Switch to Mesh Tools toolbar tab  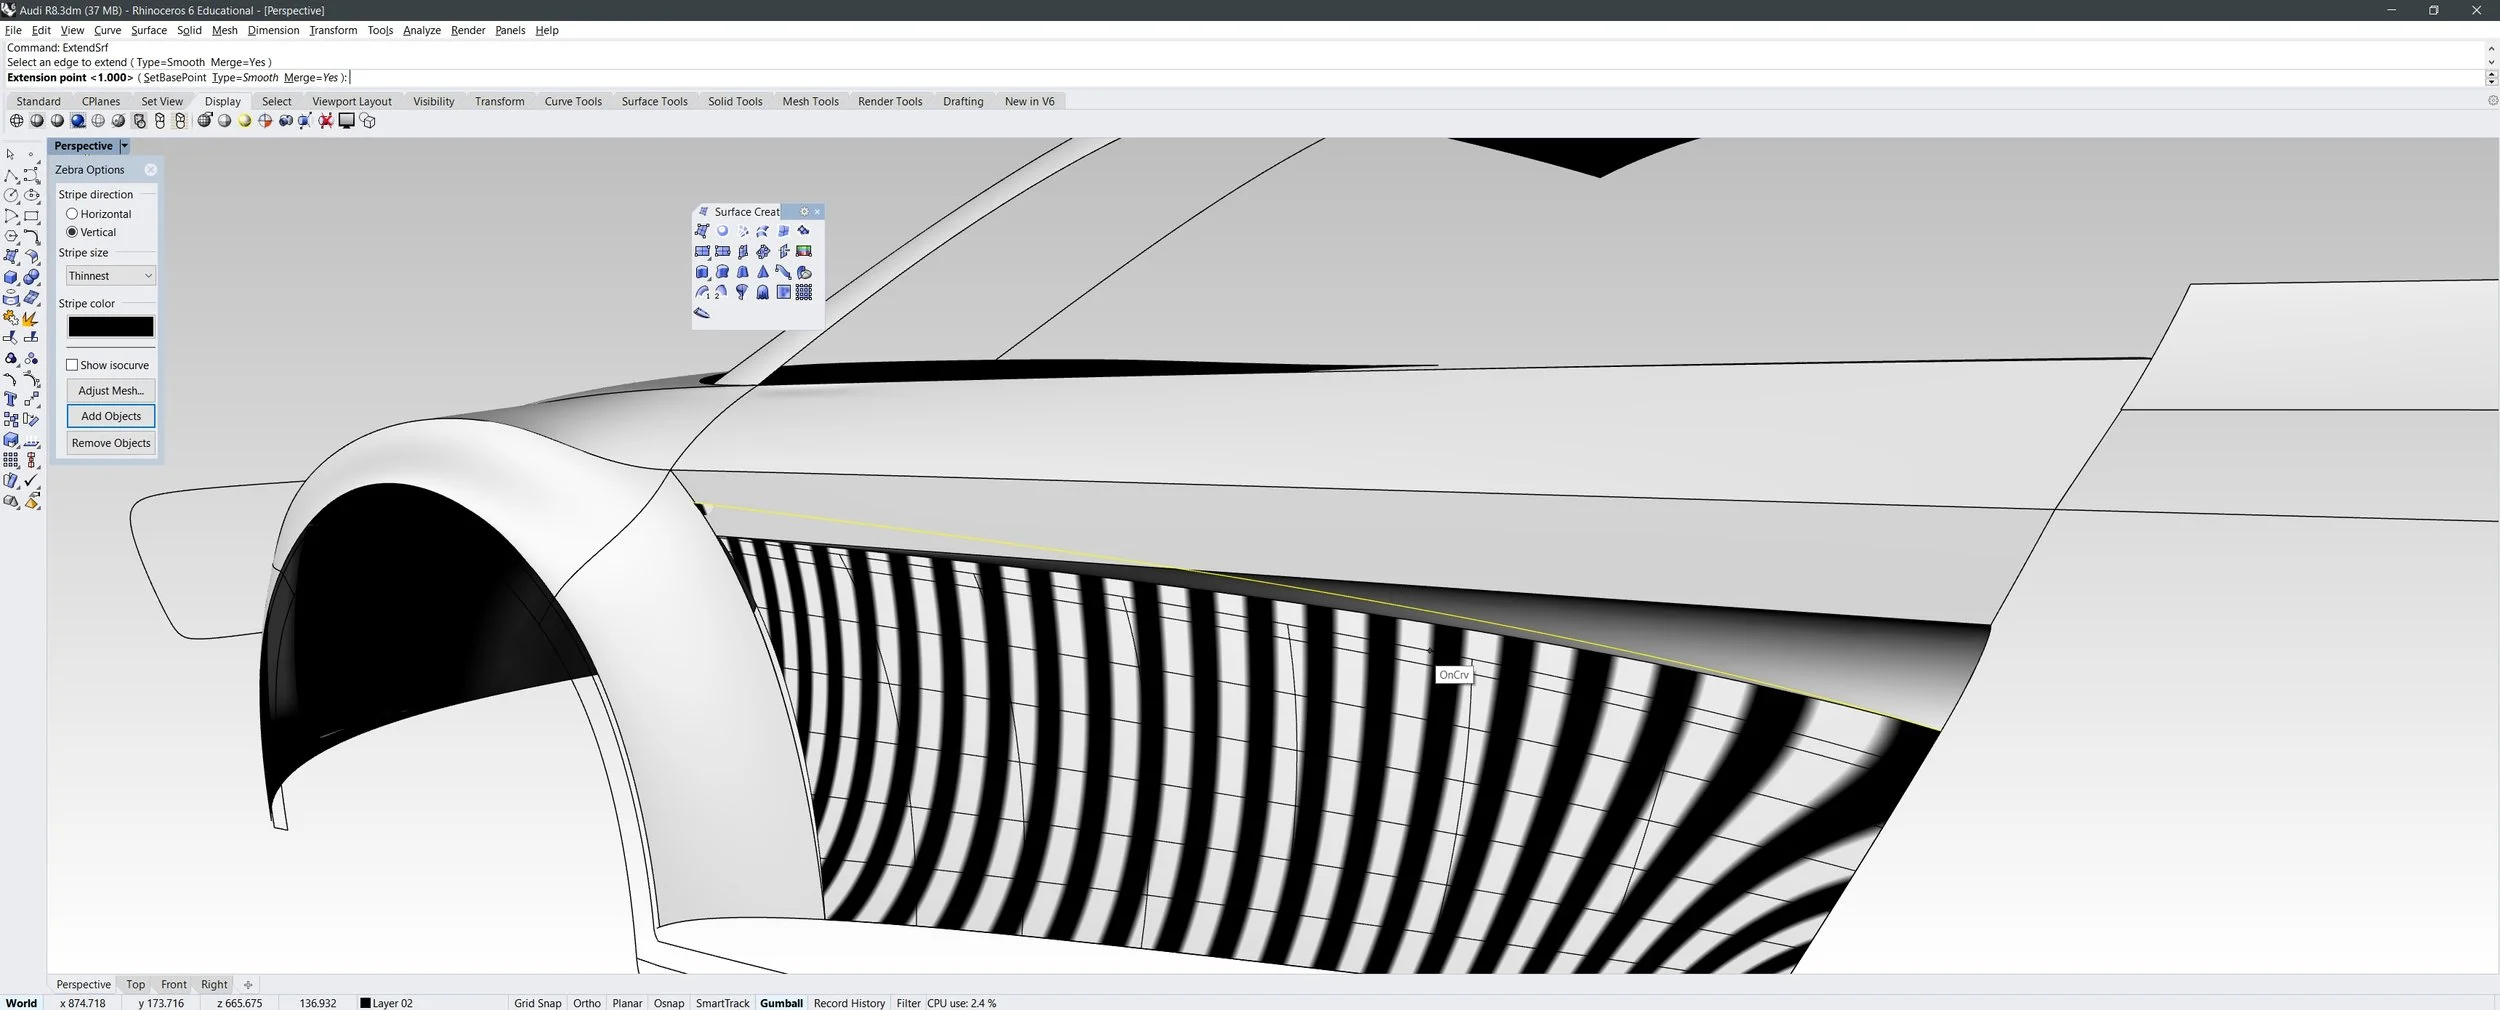tap(810, 101)
